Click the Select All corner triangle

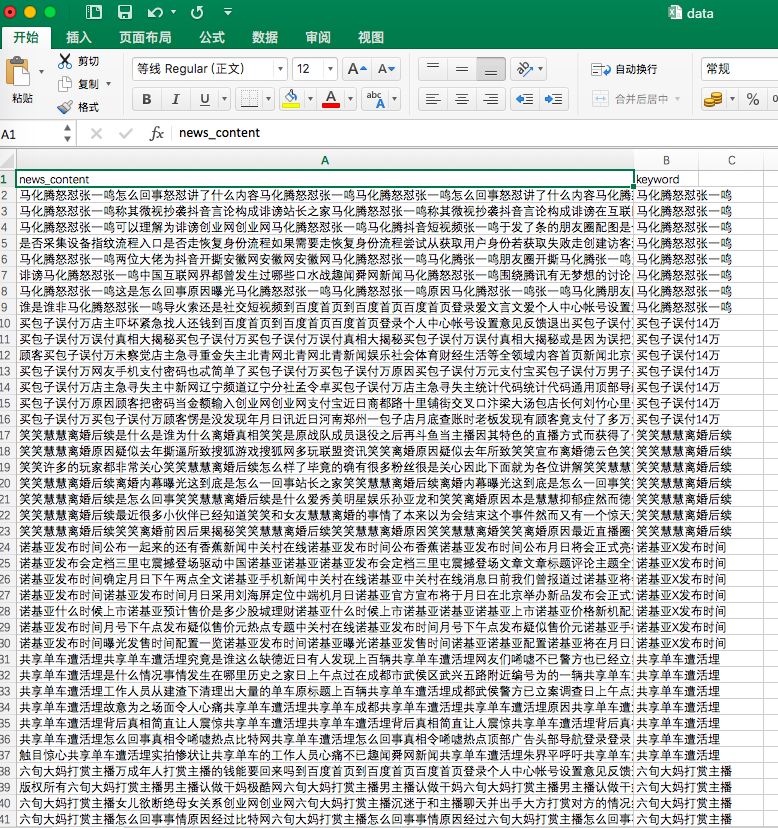[x=8, y=160]
